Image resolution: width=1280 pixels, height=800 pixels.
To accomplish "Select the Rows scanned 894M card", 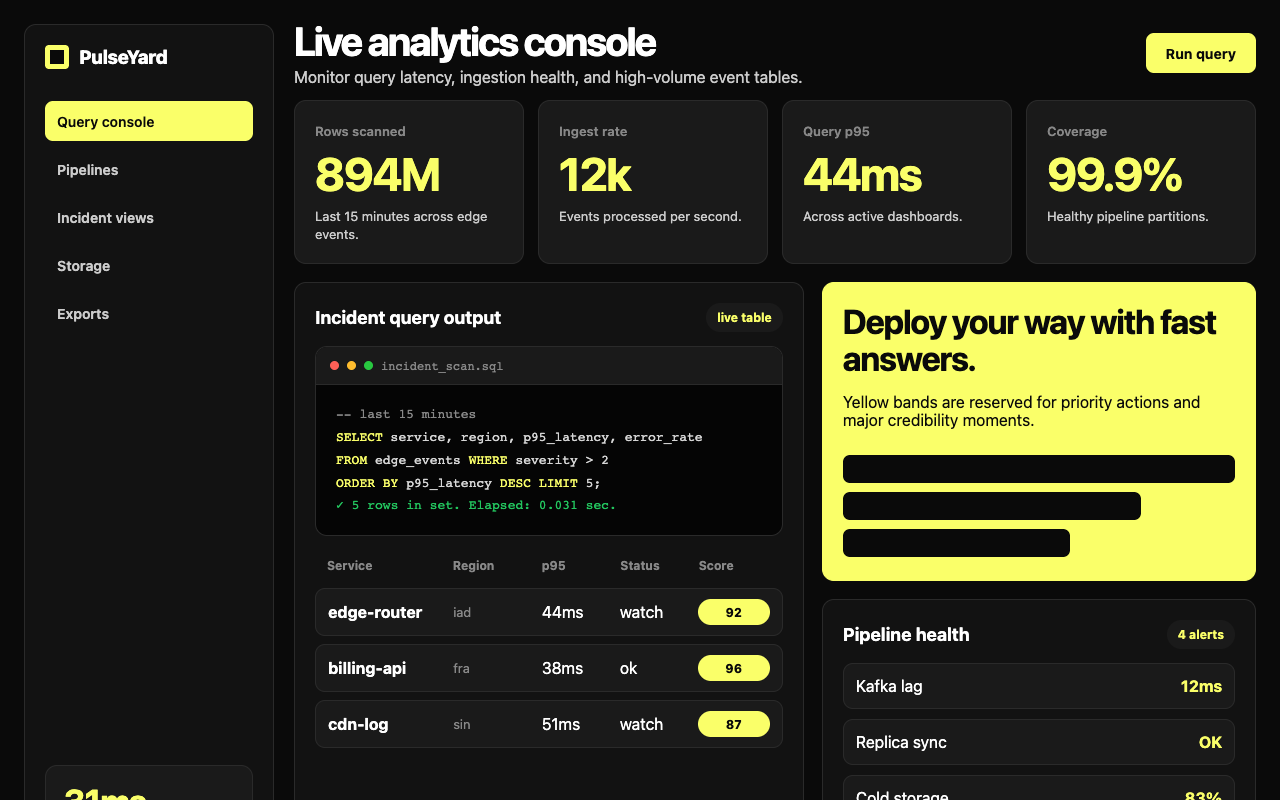I will tap(409, 182).
